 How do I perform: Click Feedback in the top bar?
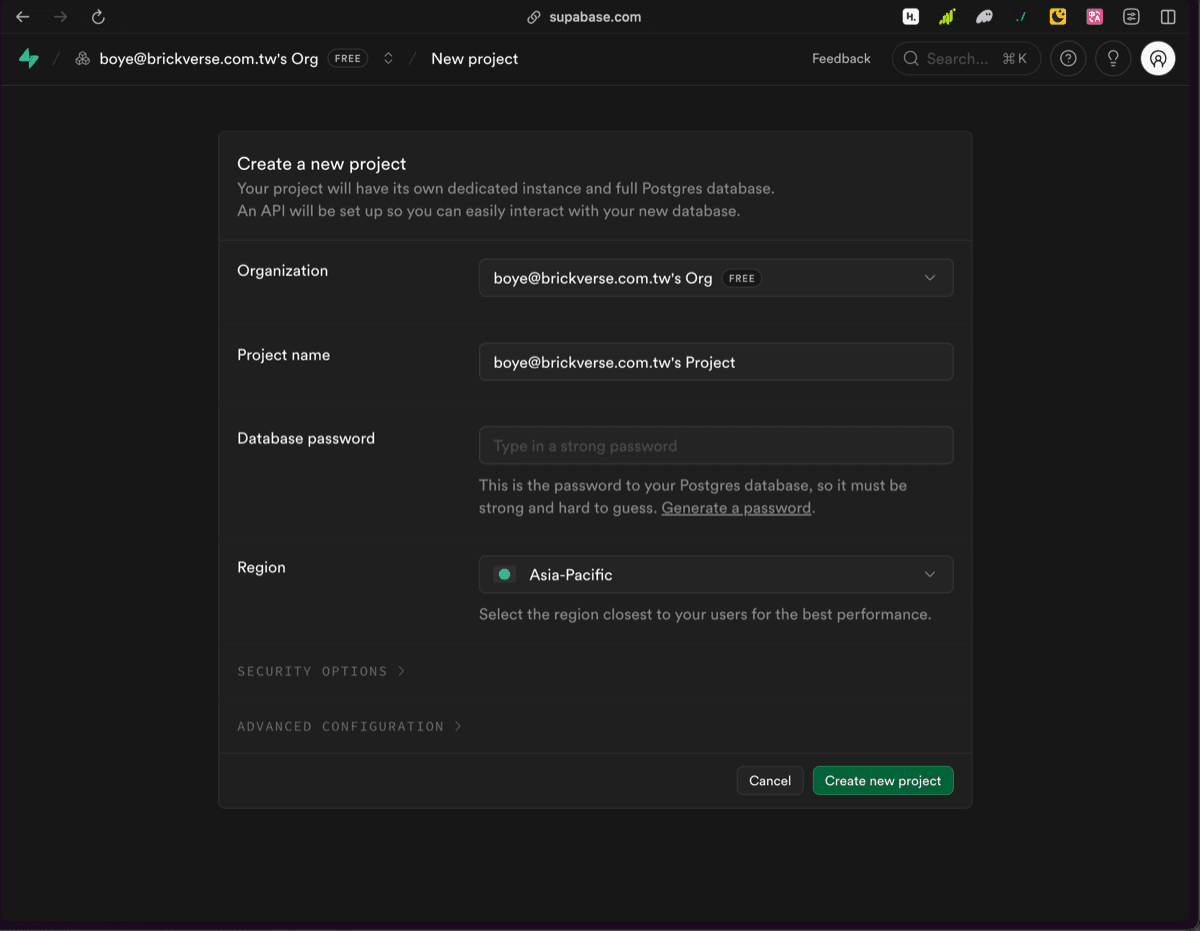[x=841, y=59]
